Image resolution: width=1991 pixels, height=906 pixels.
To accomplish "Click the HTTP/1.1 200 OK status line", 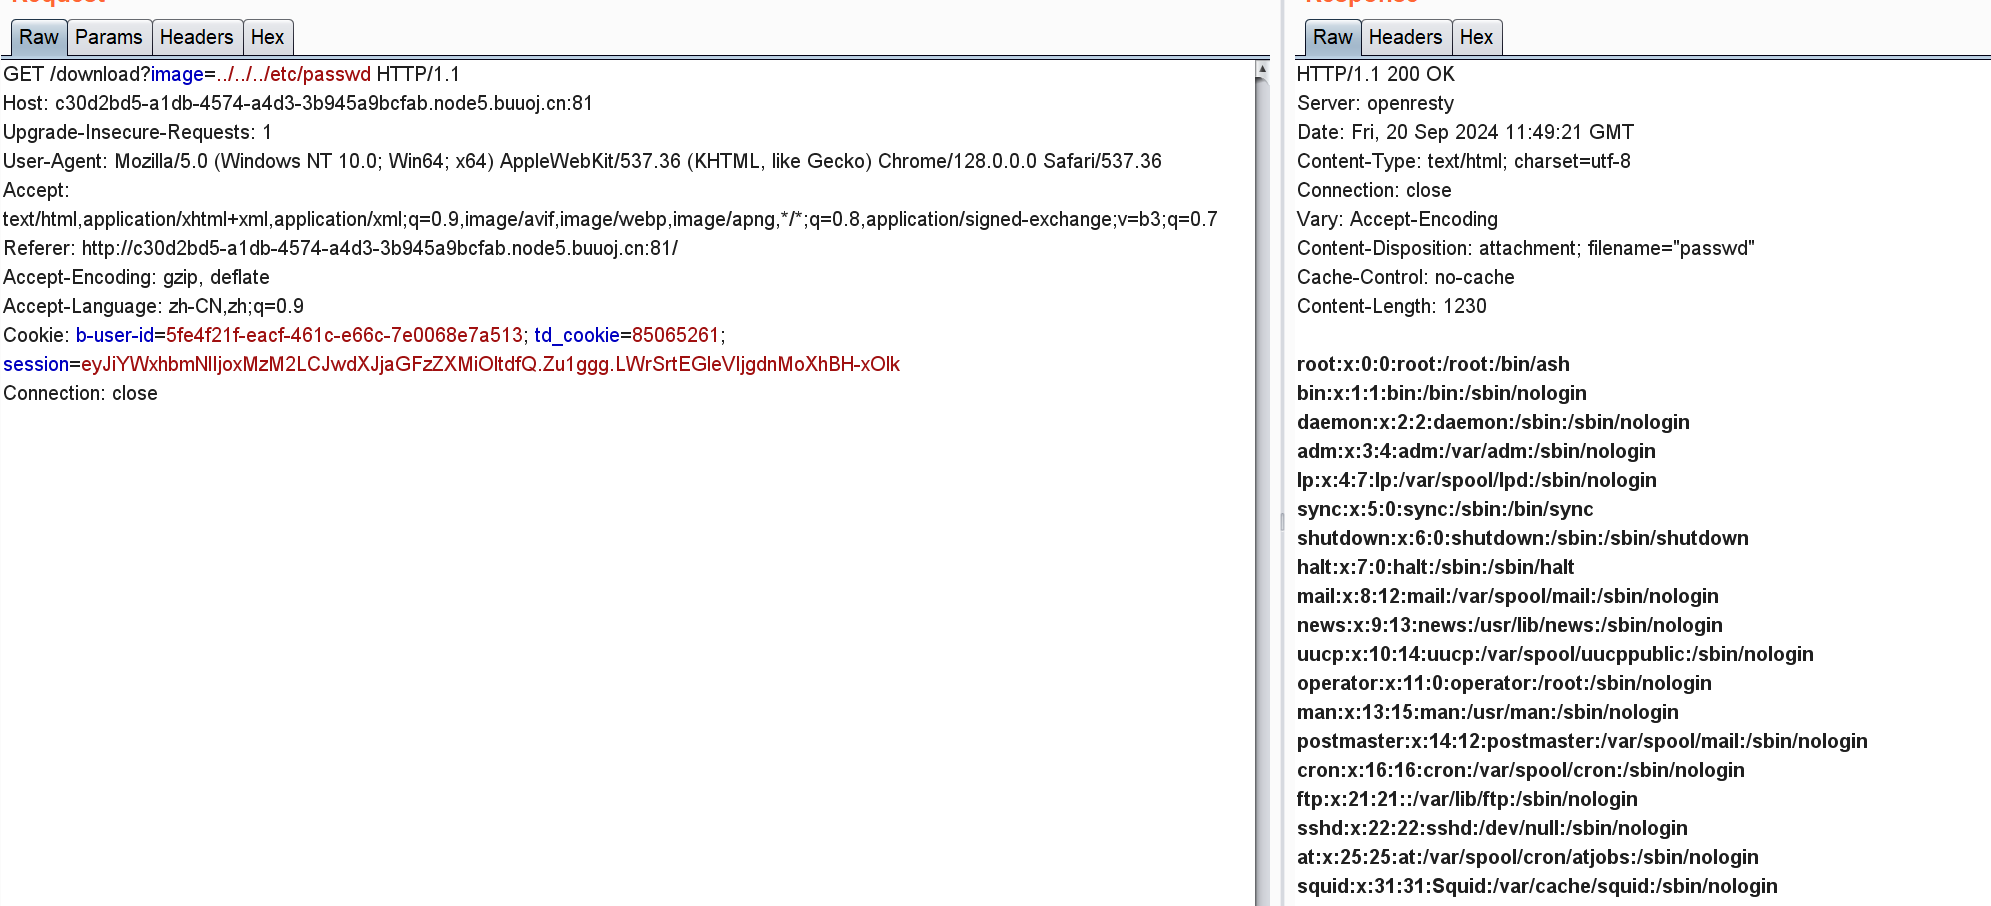I will coord(1375,74).
